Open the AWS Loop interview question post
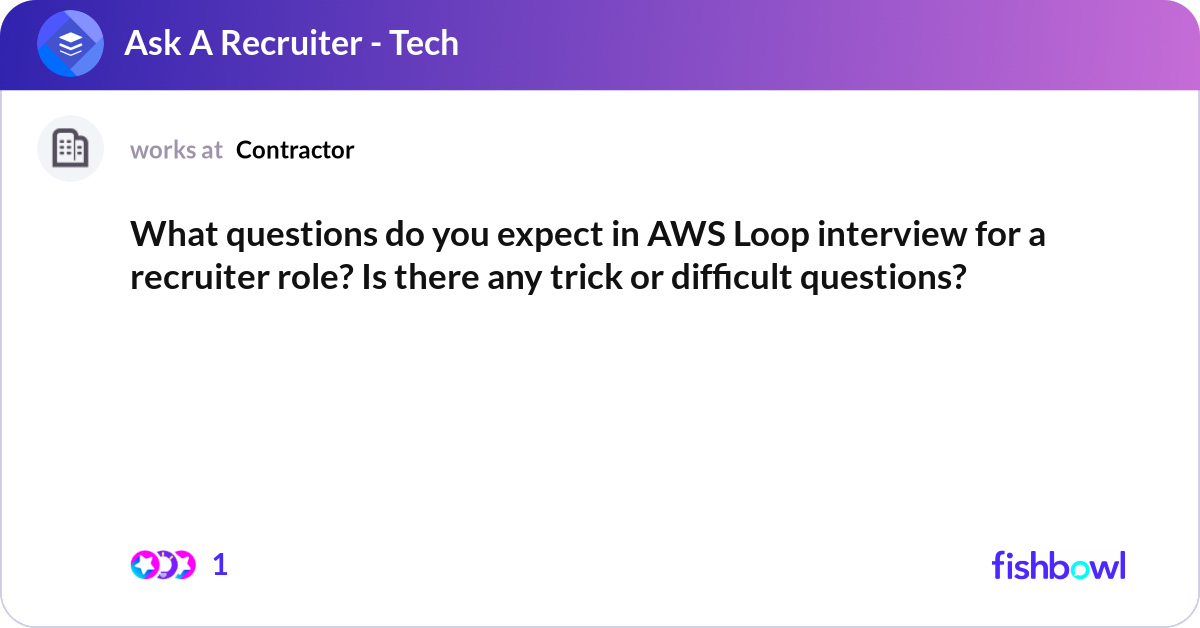 click(588, 255)
